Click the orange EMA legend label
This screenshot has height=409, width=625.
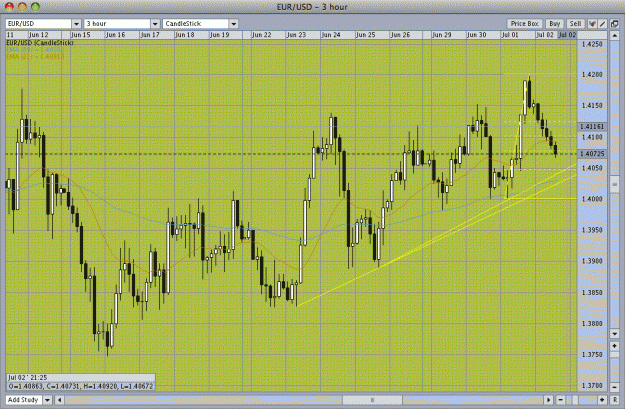coord(35,57)
